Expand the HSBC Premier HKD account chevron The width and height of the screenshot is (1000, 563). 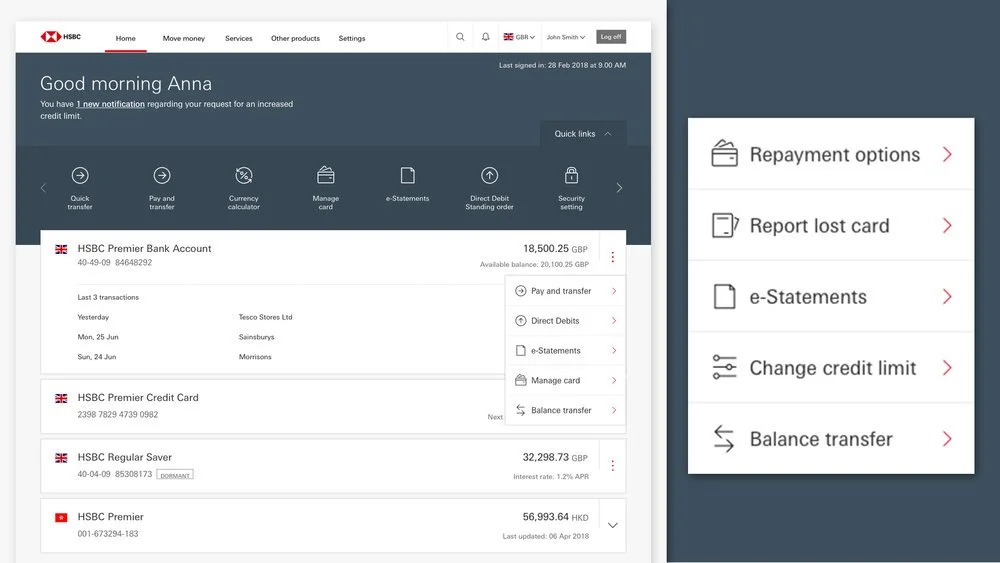(x=613, y=525)
